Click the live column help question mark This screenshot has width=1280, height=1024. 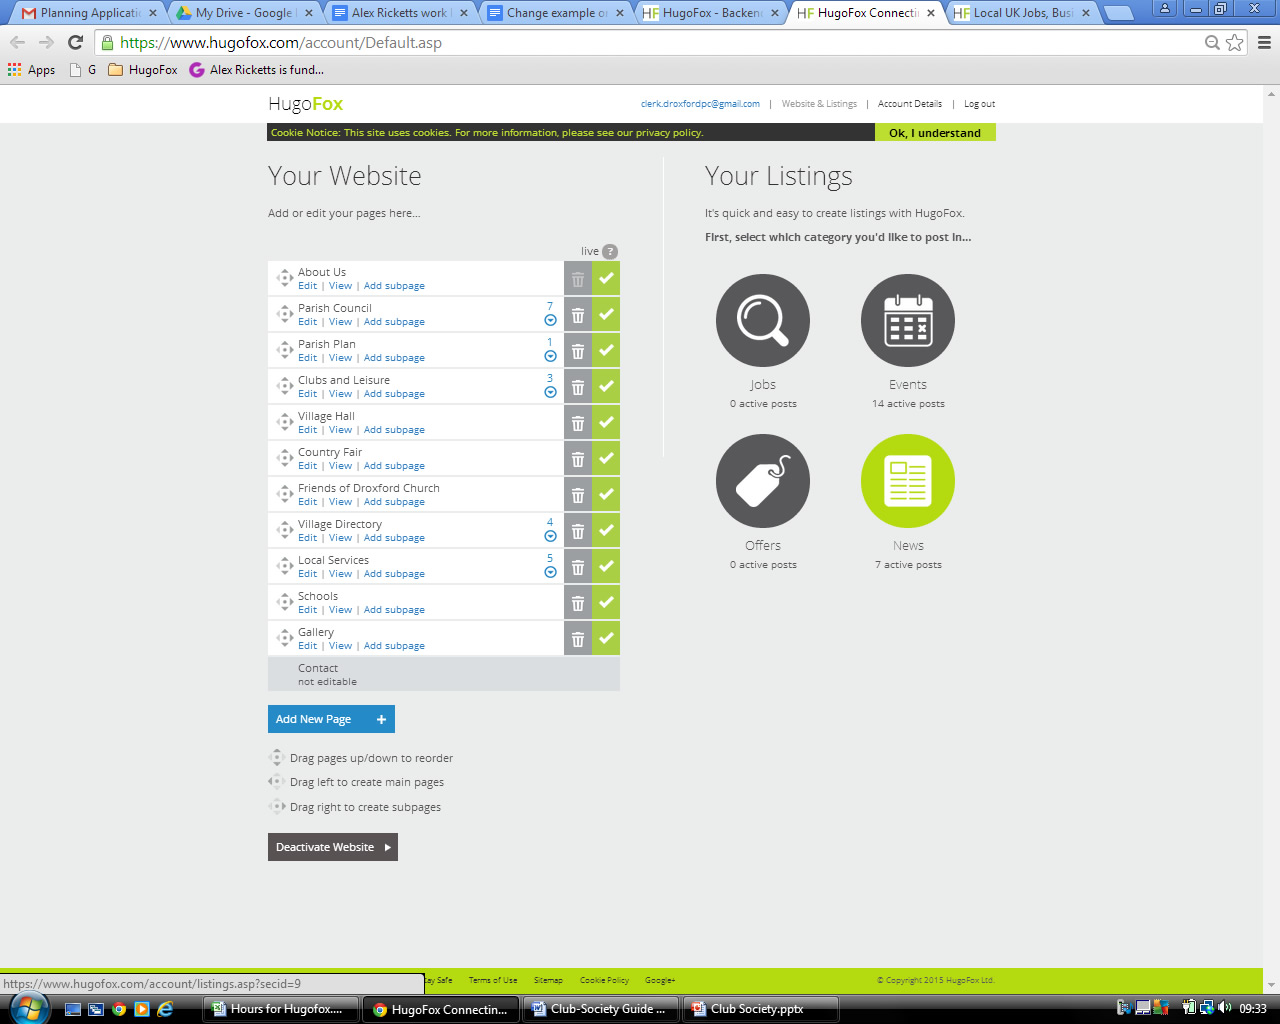pos(610,252)
